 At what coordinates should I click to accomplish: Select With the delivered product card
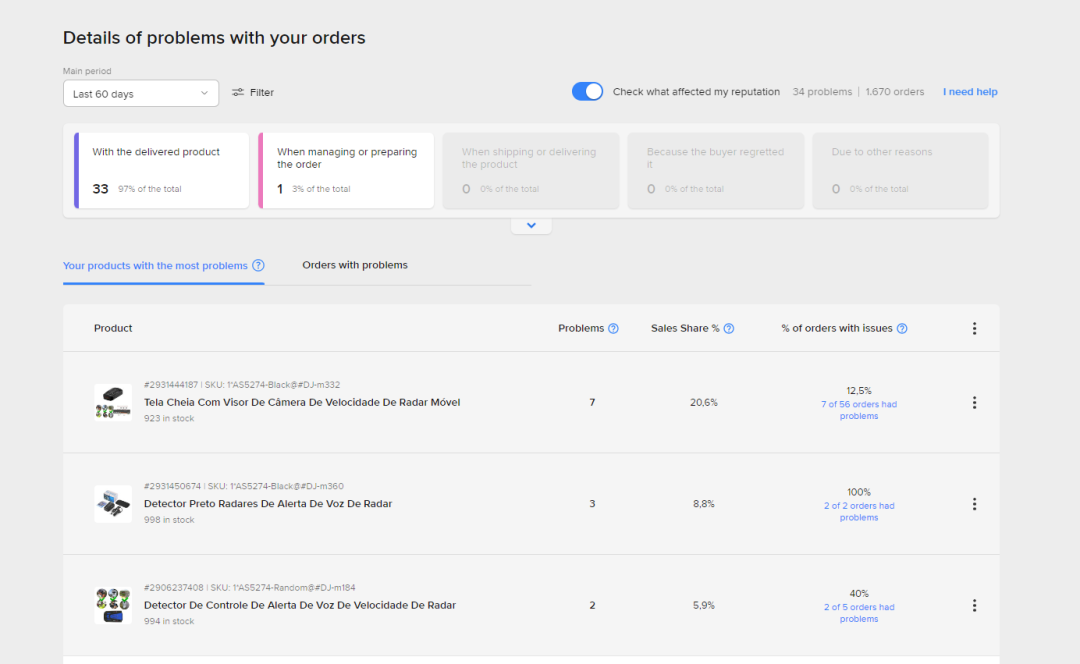(x=162, y=170)
